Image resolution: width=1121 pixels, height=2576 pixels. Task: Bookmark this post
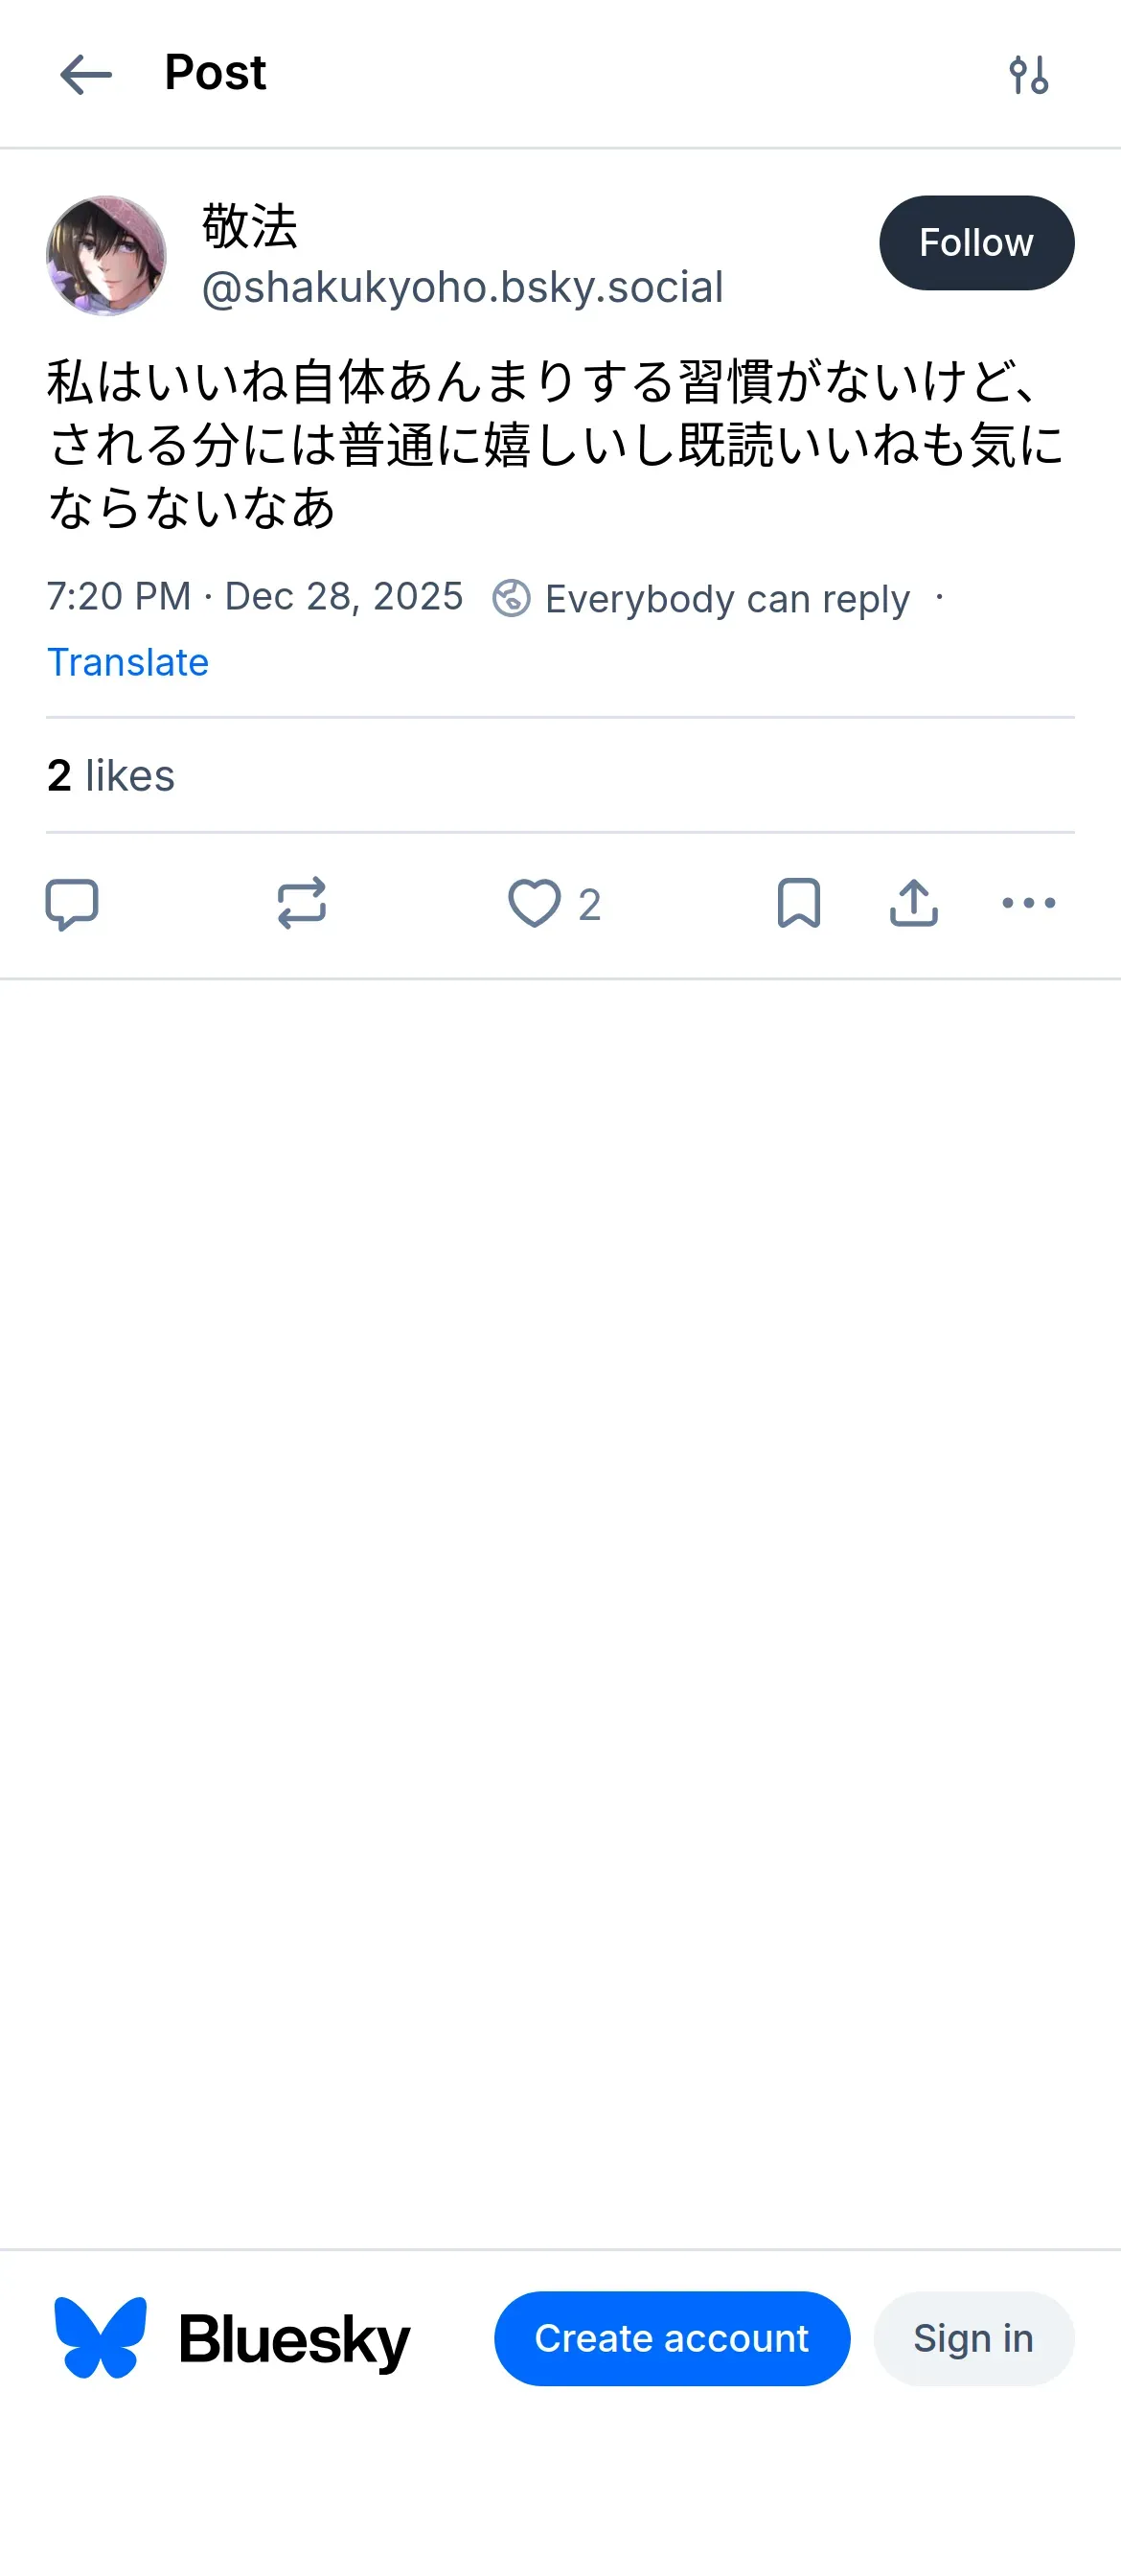point(798,904)
